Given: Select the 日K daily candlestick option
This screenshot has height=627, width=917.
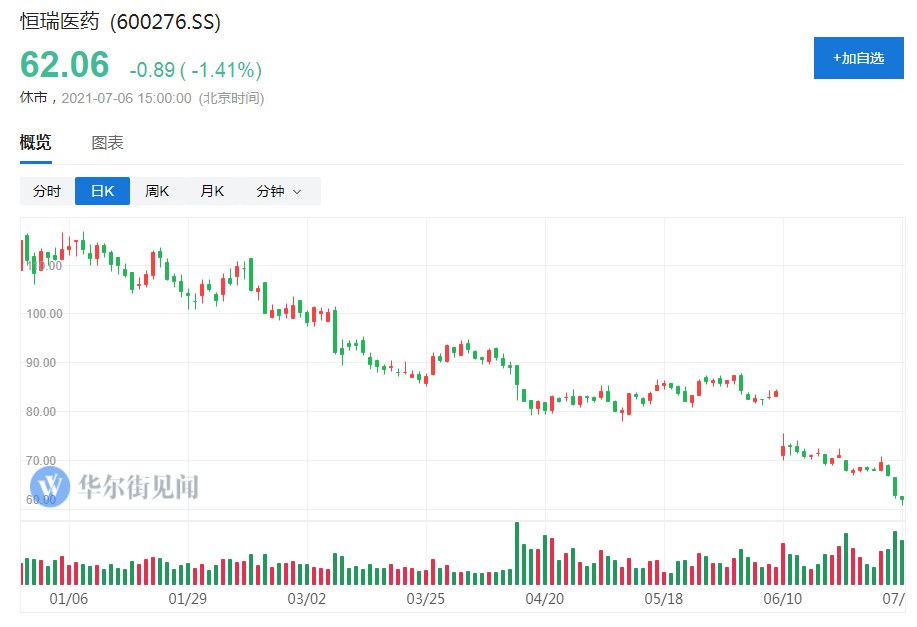Looking at the screenshot, I should [x=102, y=191].
